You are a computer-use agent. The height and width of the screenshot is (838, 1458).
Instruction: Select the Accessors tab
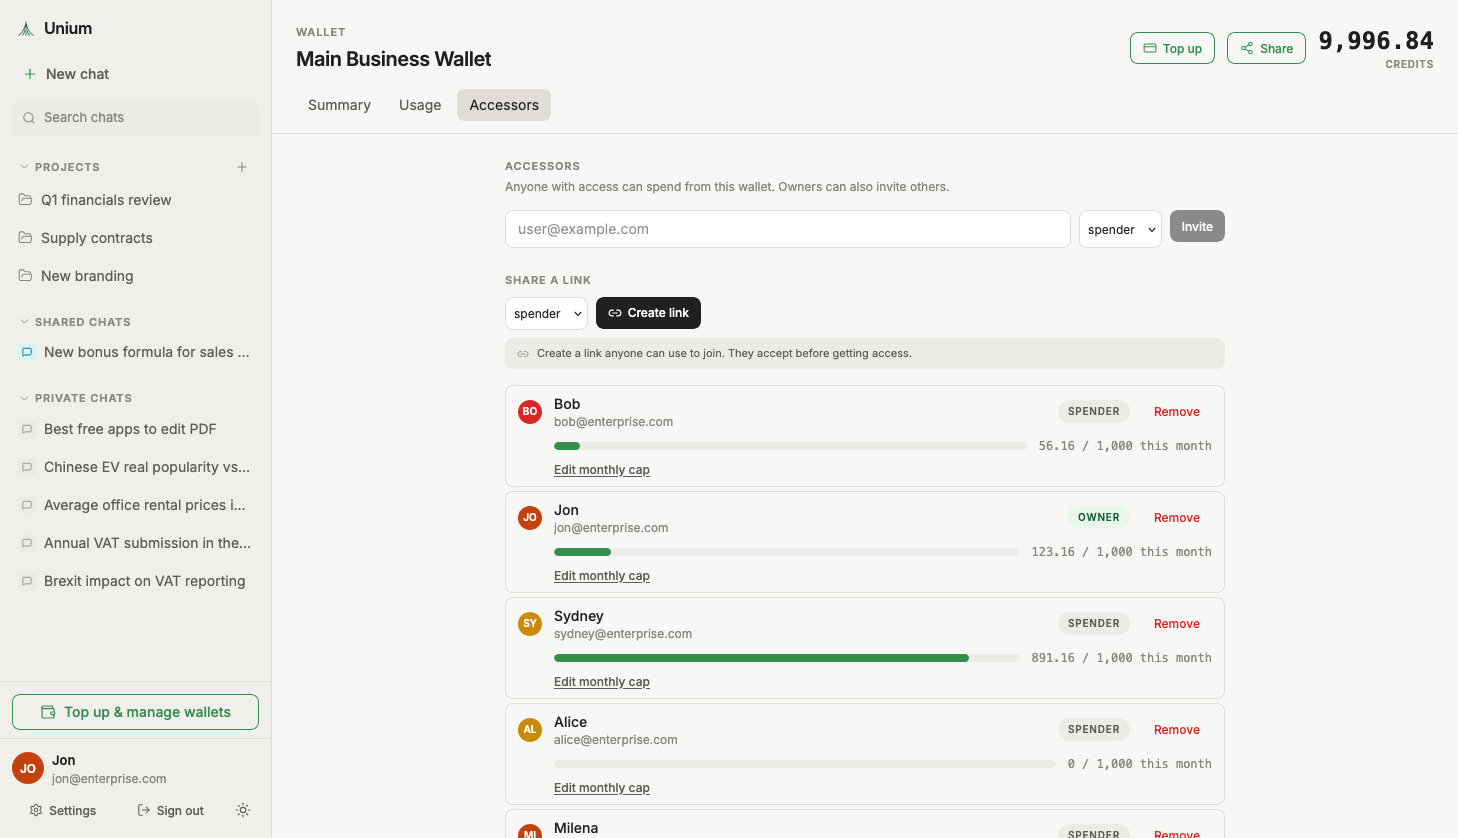point(504,105)
